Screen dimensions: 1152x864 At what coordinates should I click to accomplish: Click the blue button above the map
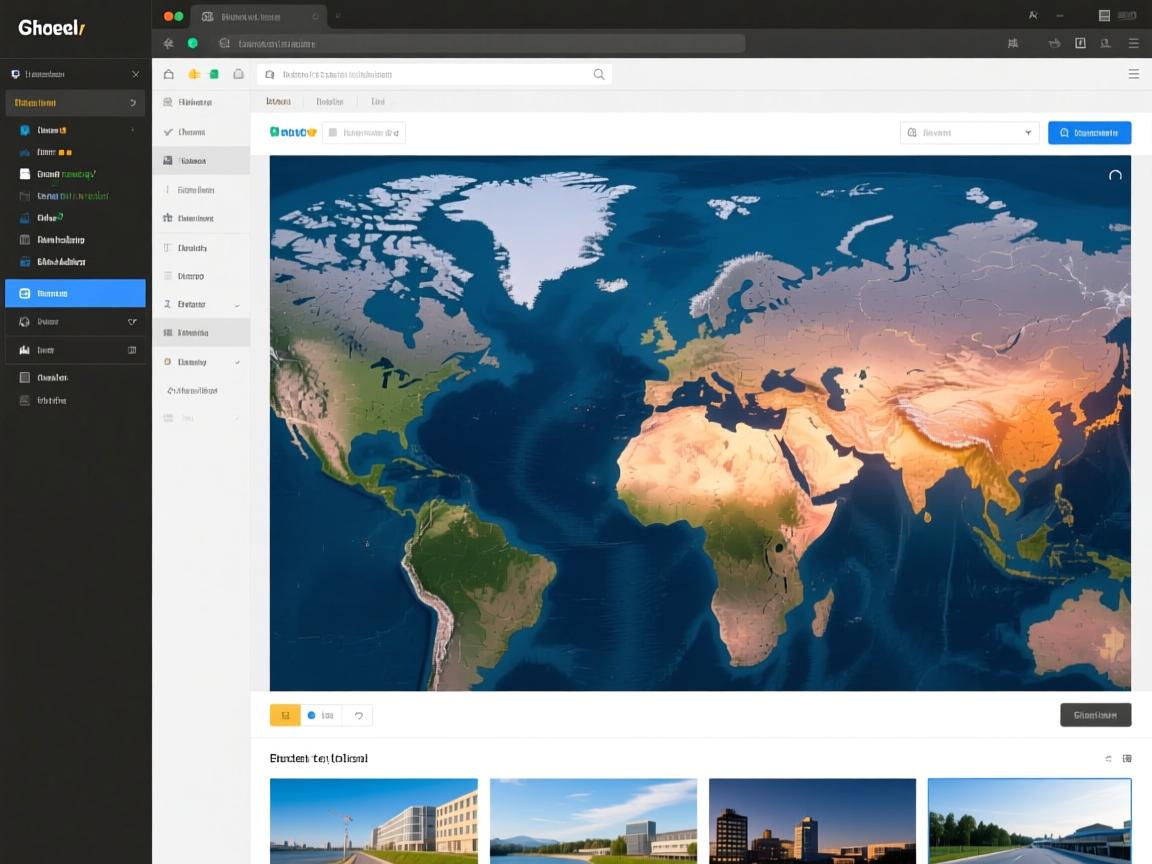tap(1089, 132)
